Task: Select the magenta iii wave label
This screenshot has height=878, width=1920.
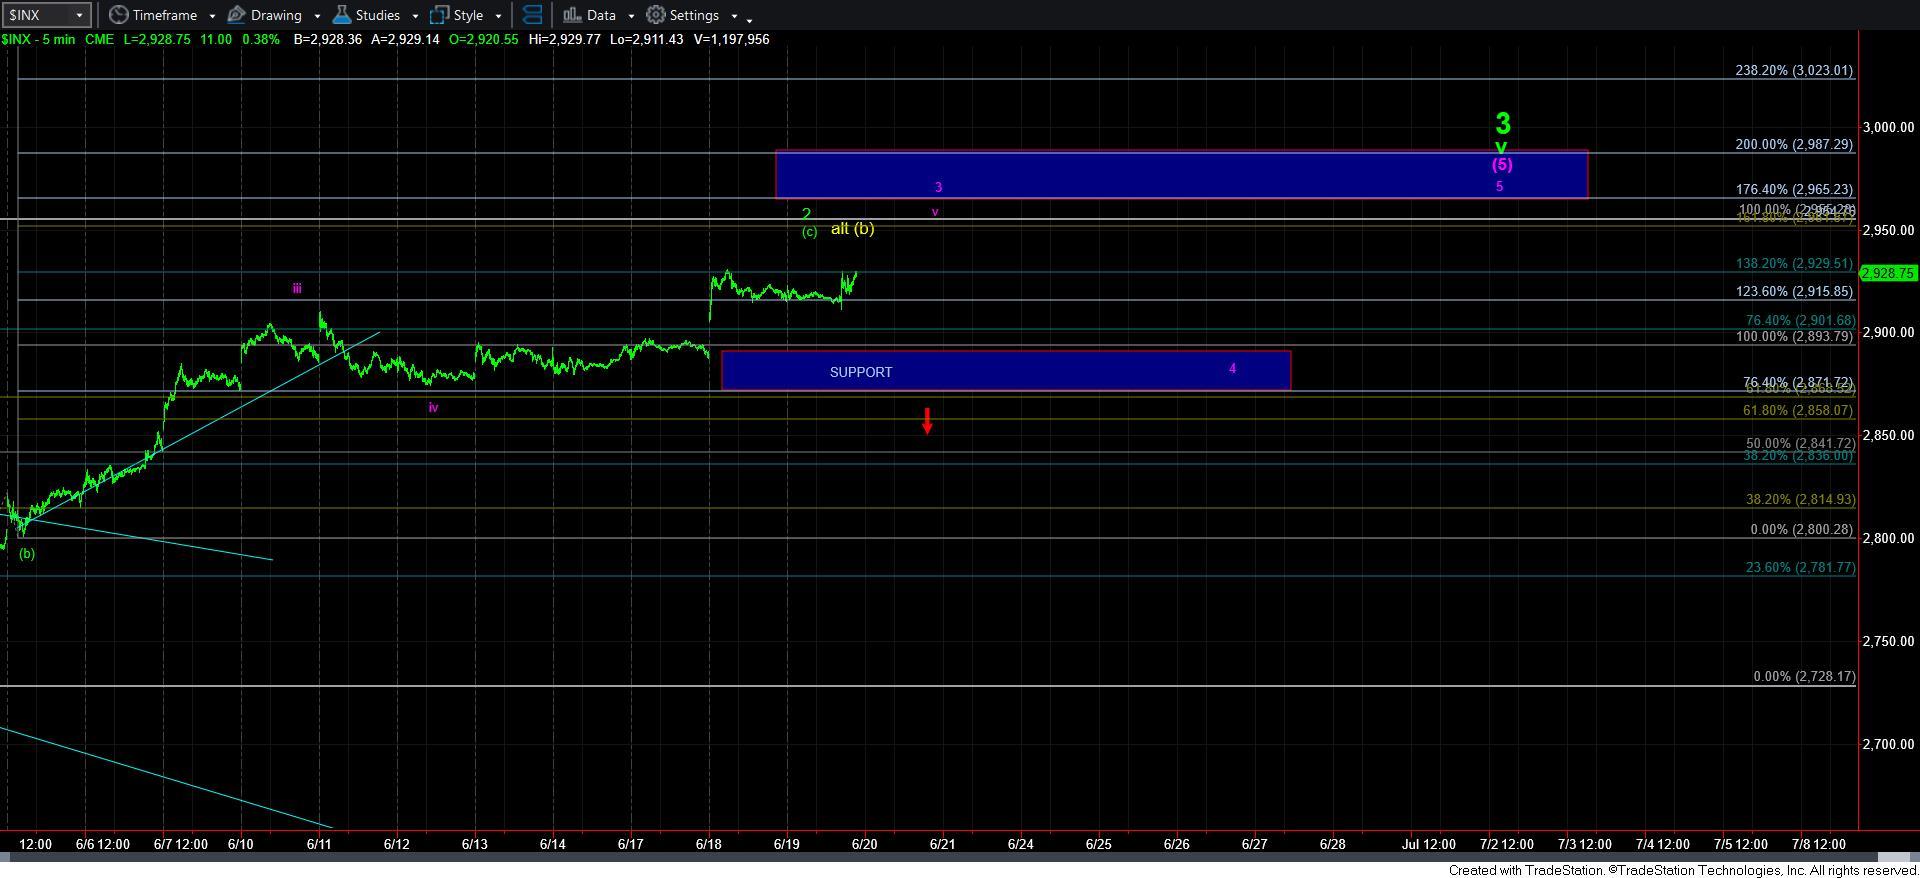Action: pyautogui.click(x=297, y=288)
